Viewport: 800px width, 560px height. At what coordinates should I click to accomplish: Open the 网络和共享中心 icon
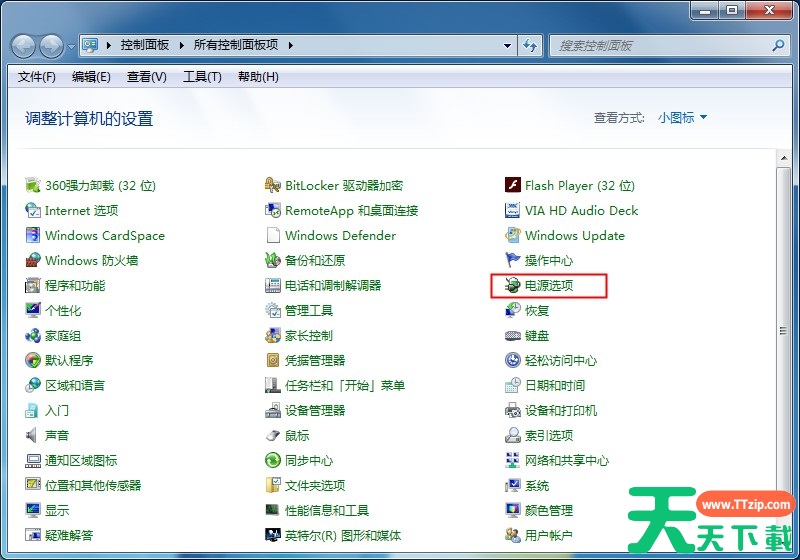(513, 460)
